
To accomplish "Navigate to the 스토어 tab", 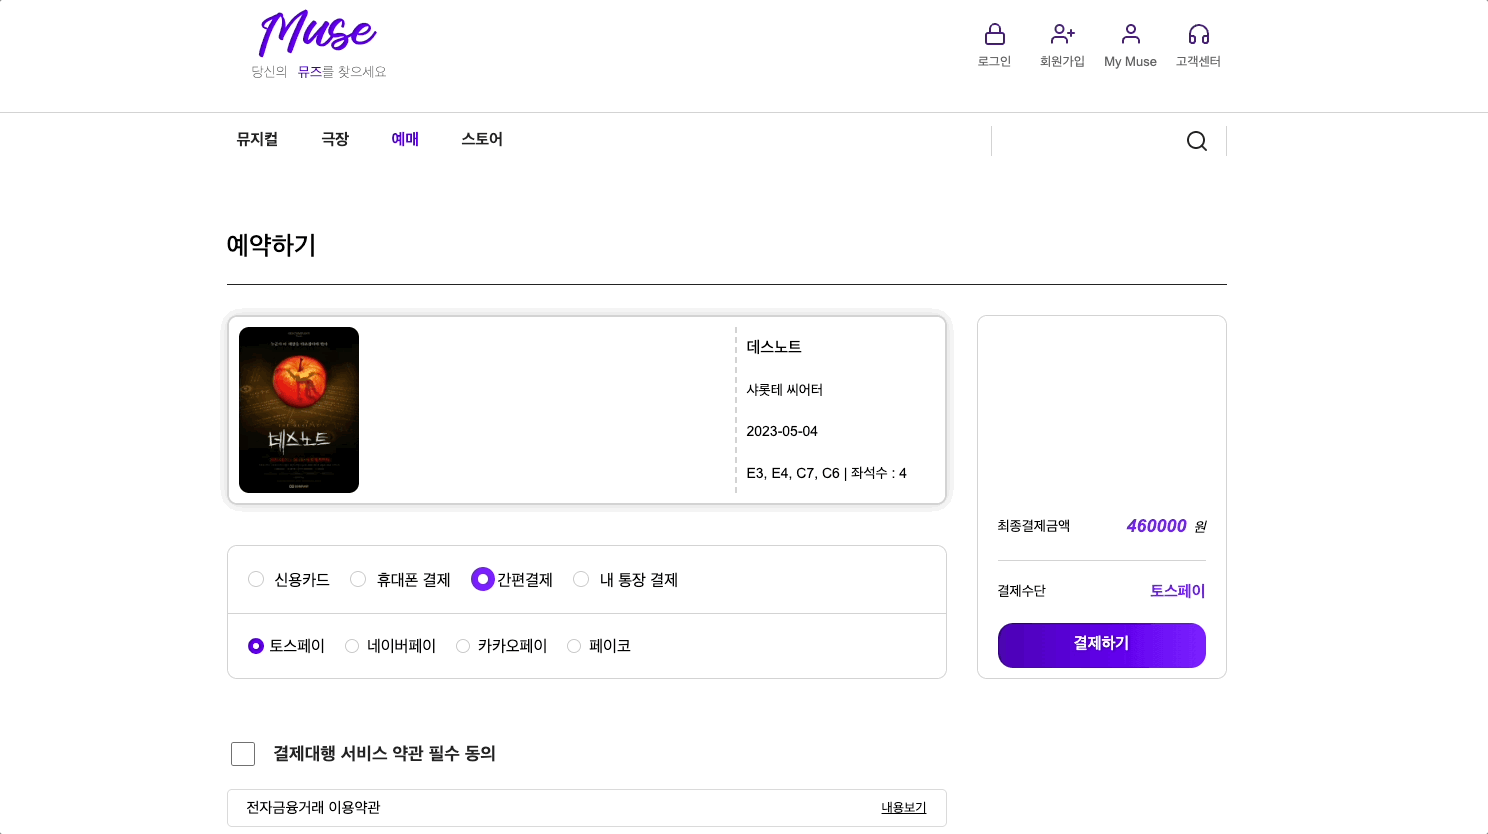I will tap(481, 139).
